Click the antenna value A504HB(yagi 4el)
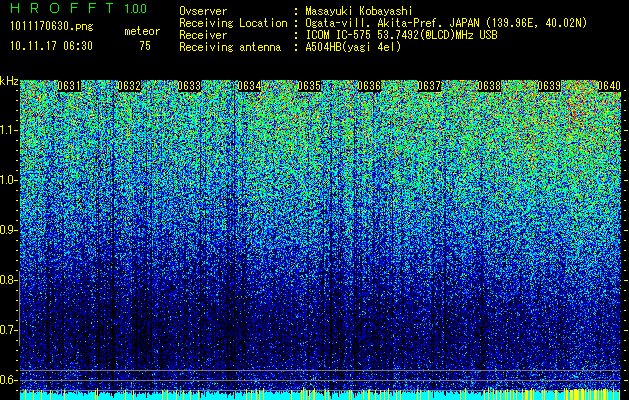The image size is (629, 400). (353, 47)
